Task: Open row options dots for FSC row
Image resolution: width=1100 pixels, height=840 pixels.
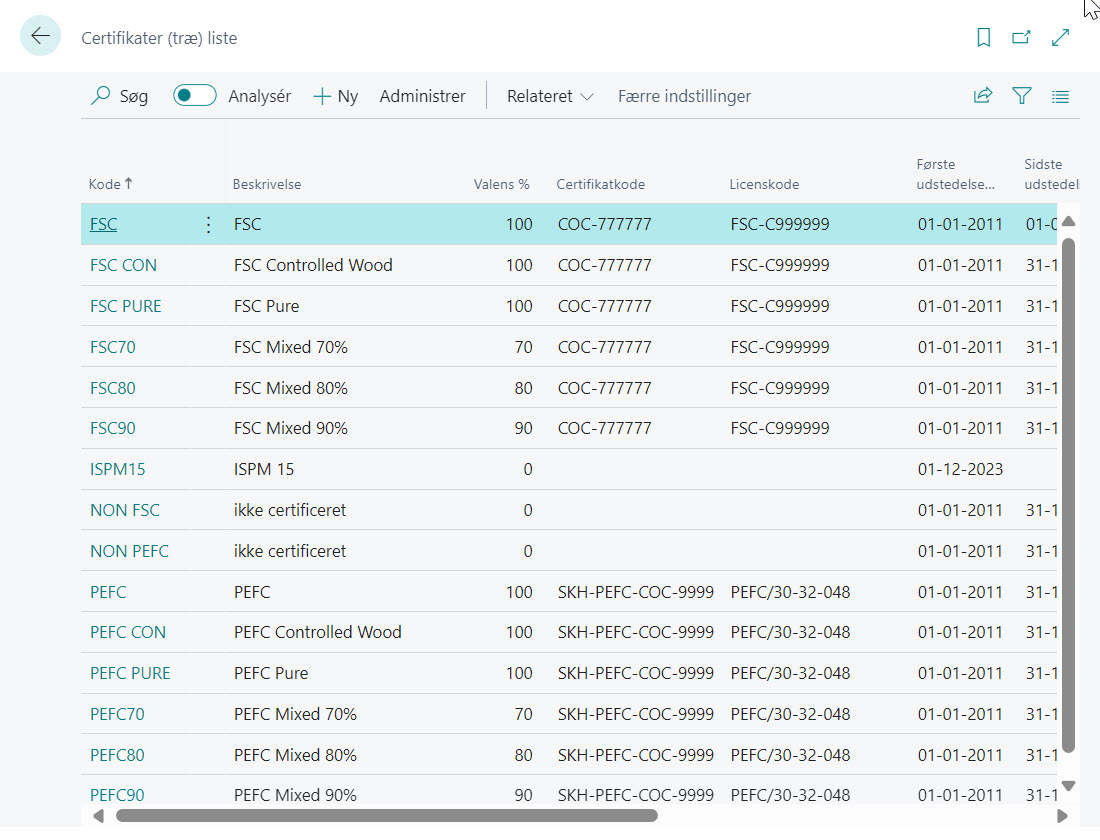Action: (208, 225)
